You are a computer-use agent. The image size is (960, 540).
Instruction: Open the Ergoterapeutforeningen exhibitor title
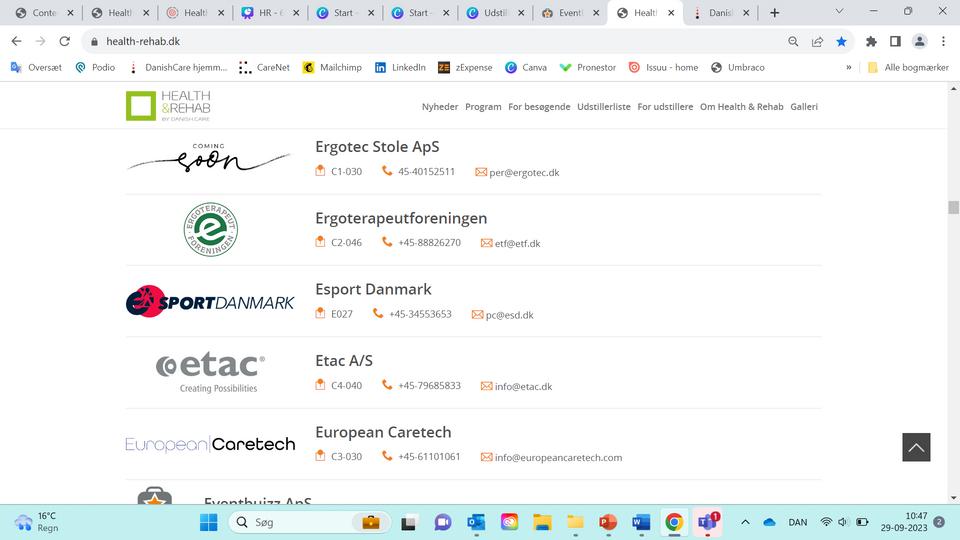[401, 219]
